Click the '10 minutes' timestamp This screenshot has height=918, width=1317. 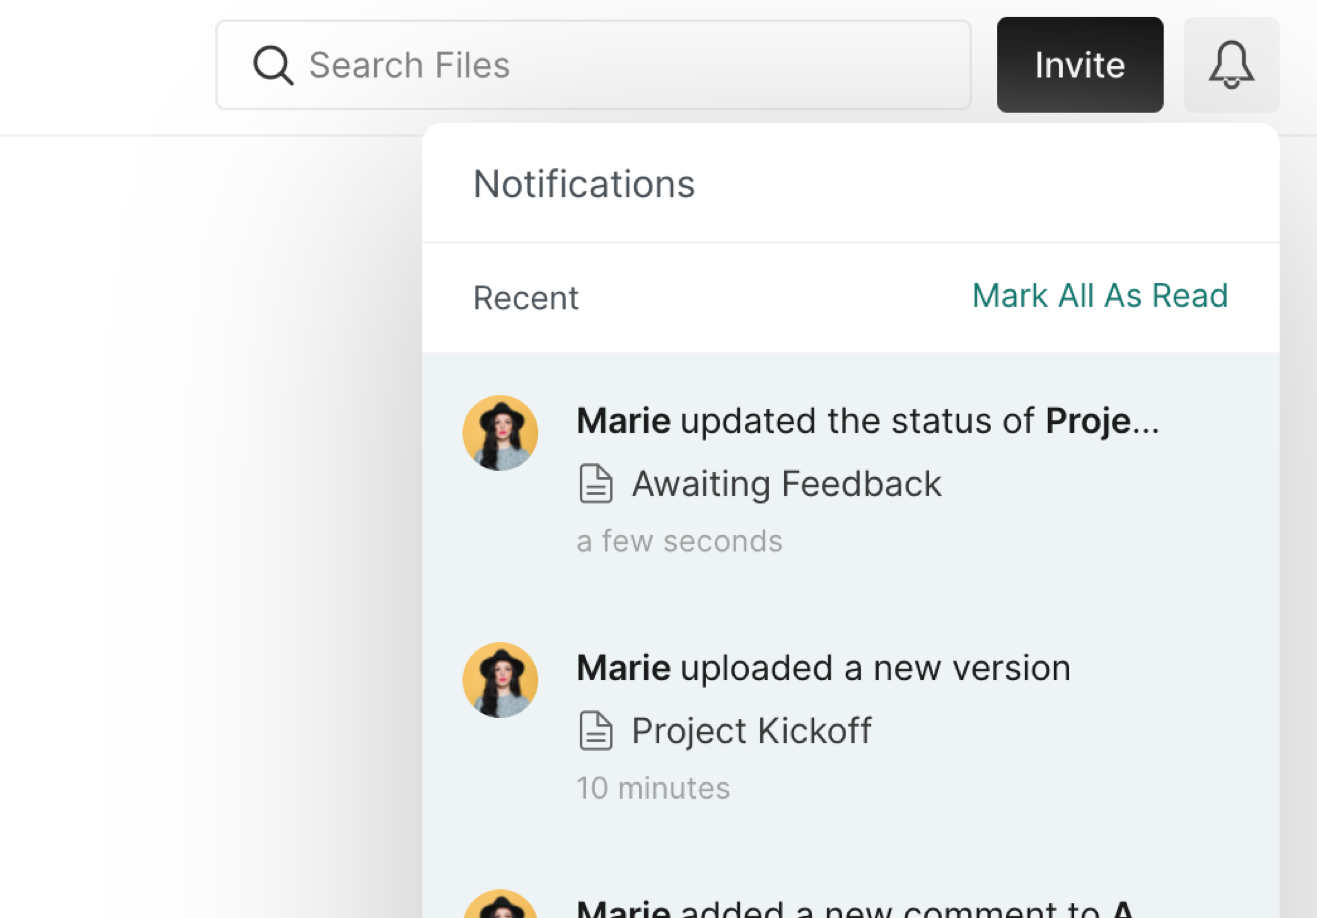[653, 788]
